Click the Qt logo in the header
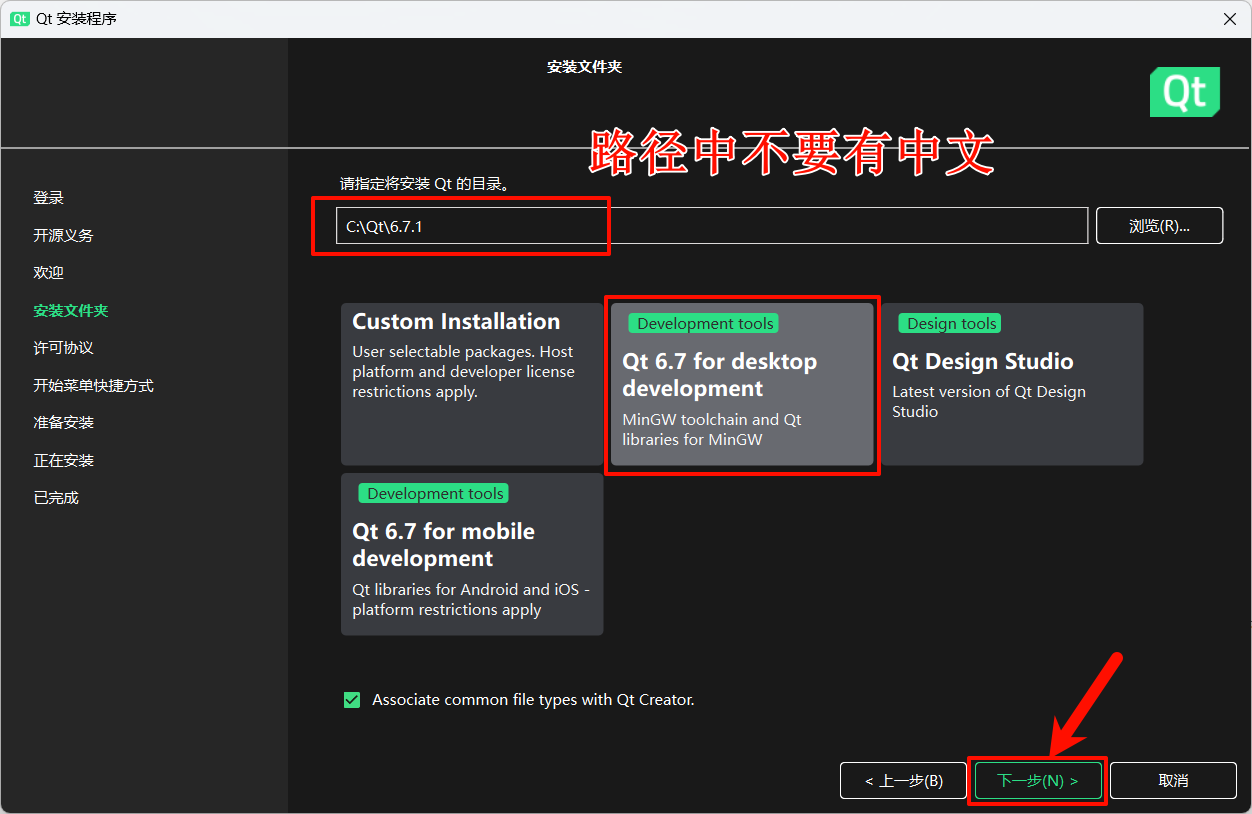 pyautogui.click(x=1185, y=92)
